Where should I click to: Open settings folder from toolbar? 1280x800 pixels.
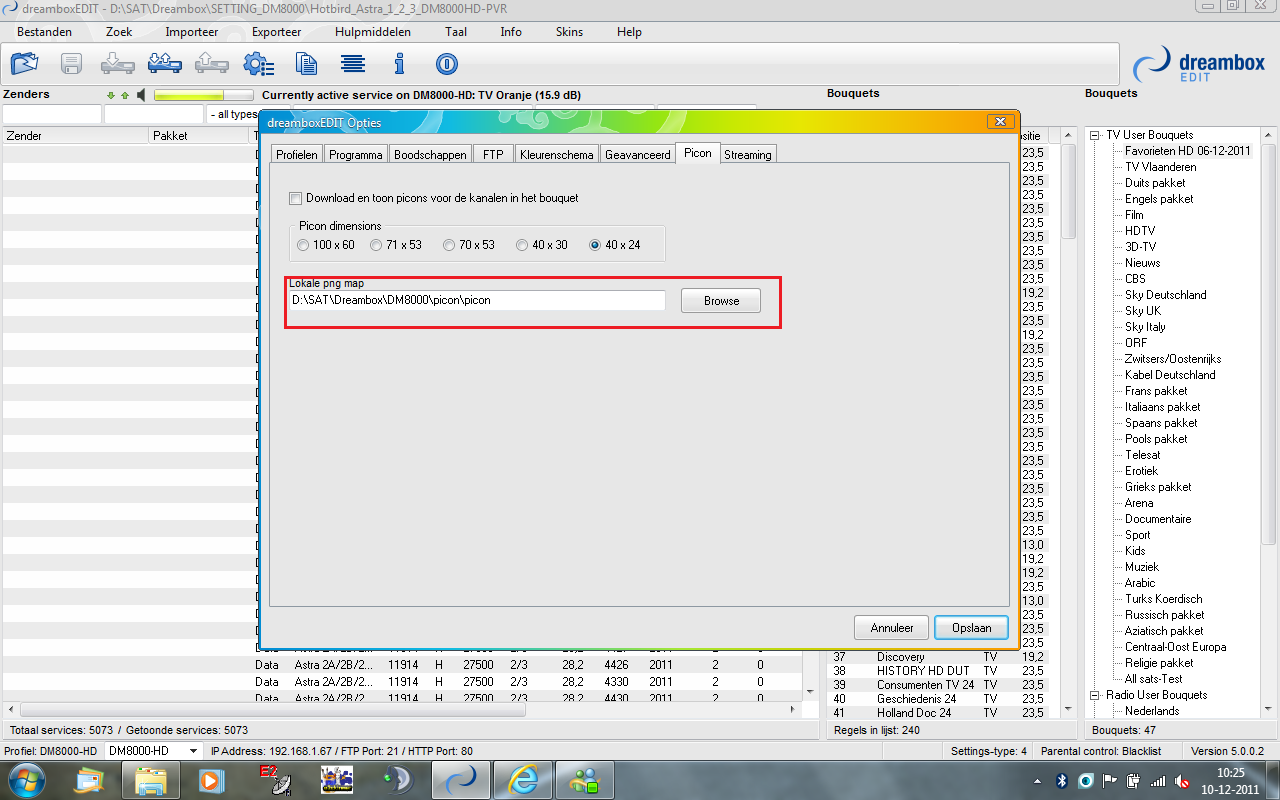[24, 64]
